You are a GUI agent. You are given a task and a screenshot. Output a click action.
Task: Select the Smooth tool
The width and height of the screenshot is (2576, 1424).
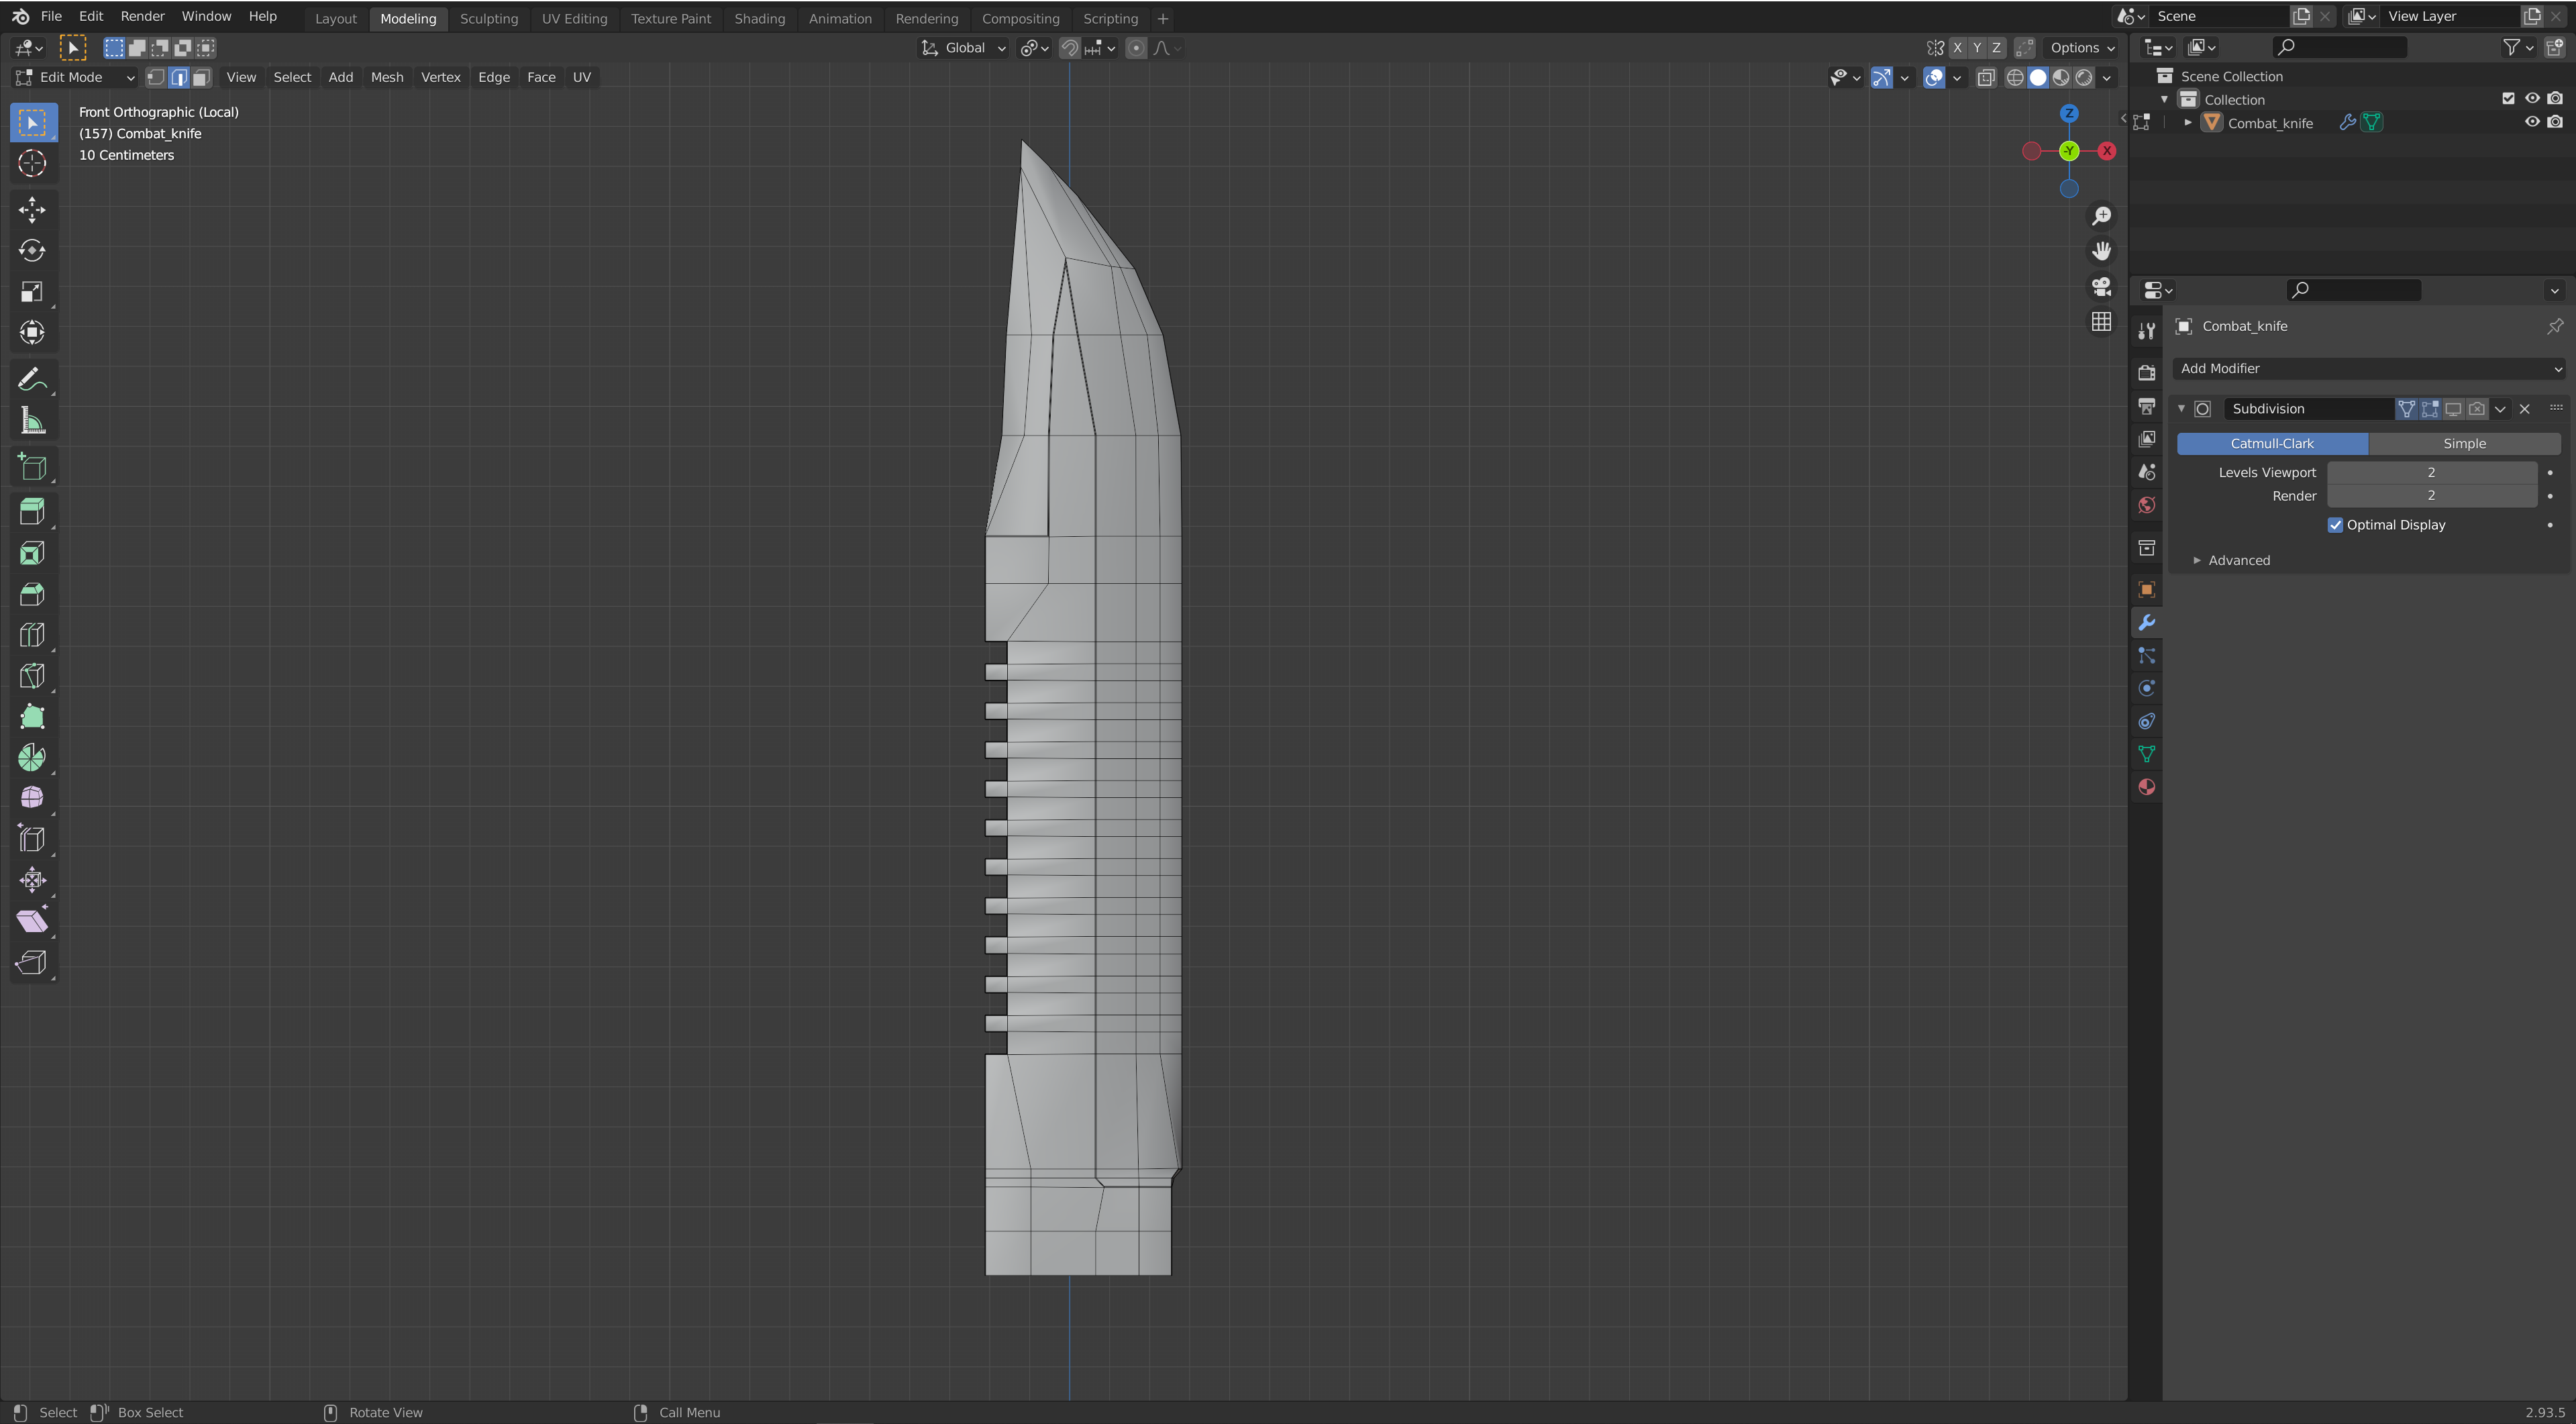tap(32, 798)
